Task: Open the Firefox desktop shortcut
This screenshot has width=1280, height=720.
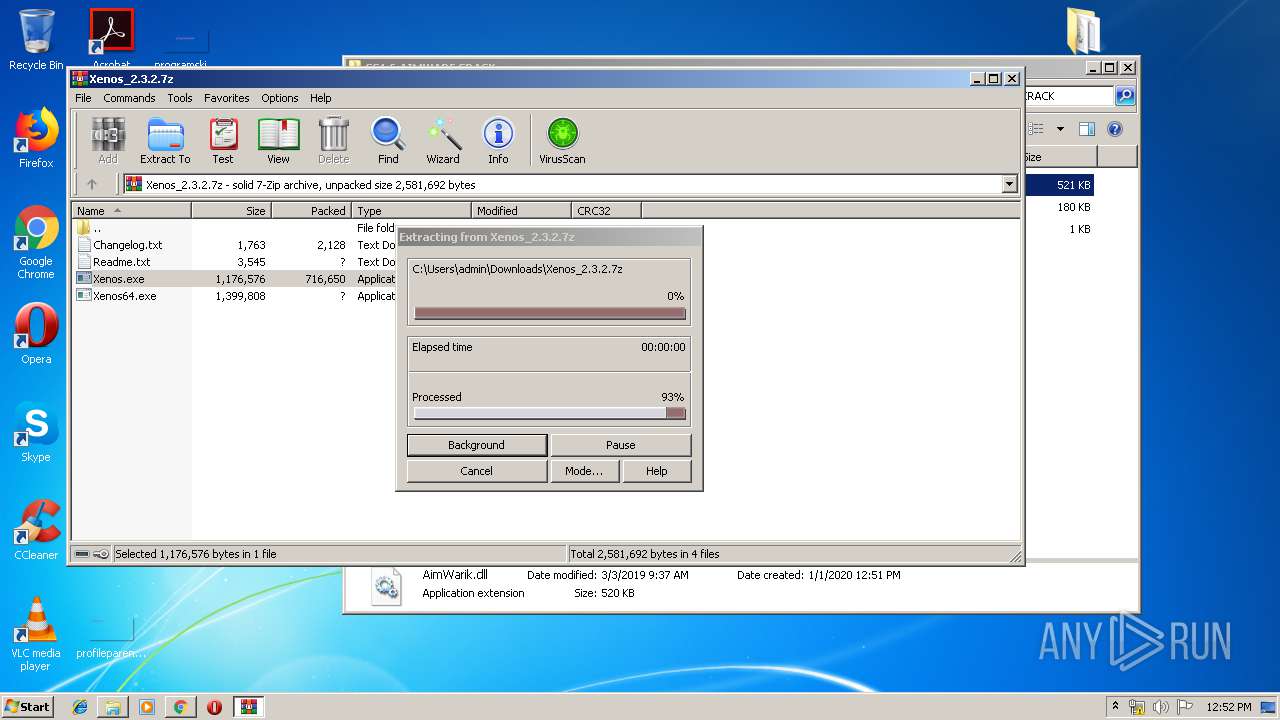Action: pyautogui.click(x=36, y=139)
